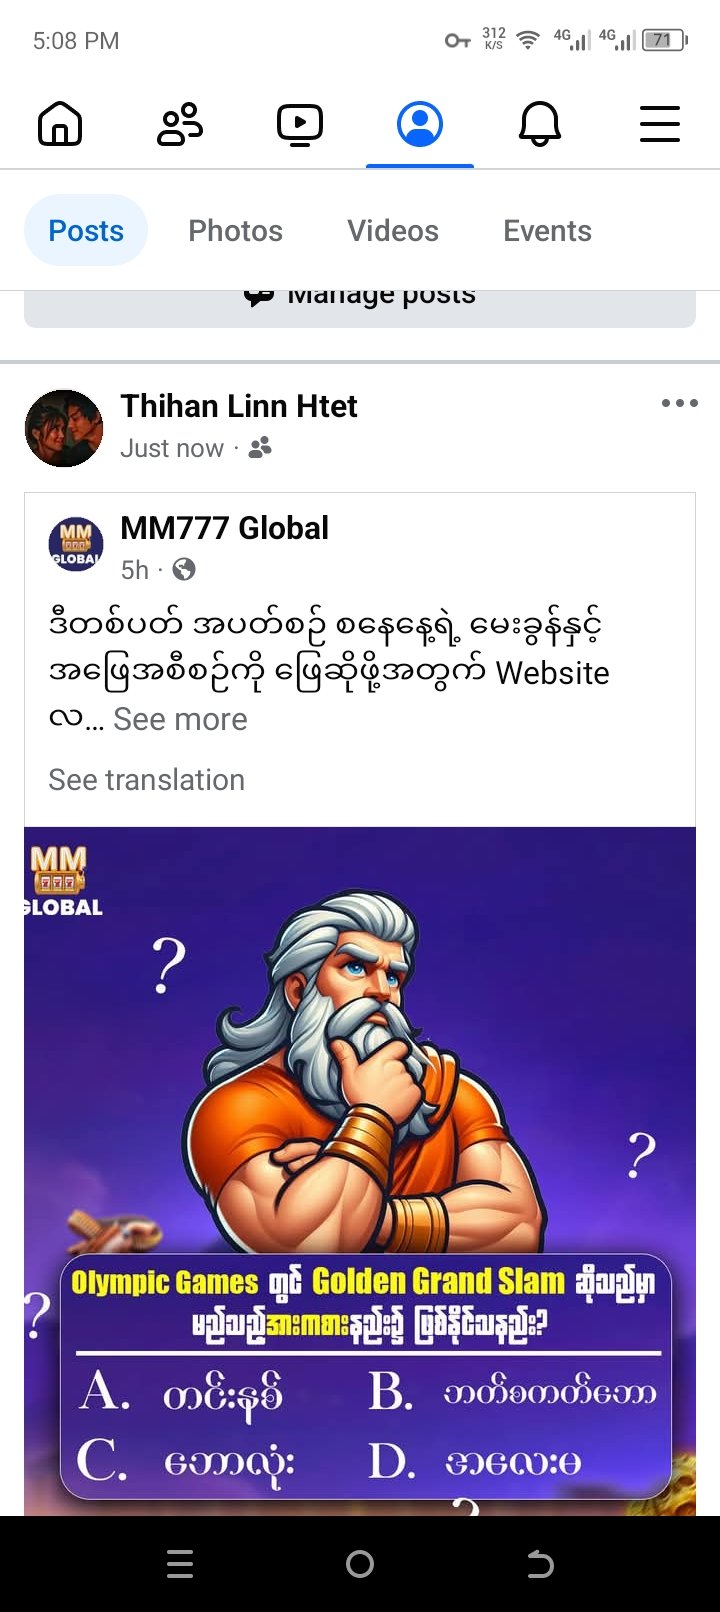Tap the Android back navigation button
Screen dimensions: 720x1612
pyautogui.click(x=540, y=1564)
